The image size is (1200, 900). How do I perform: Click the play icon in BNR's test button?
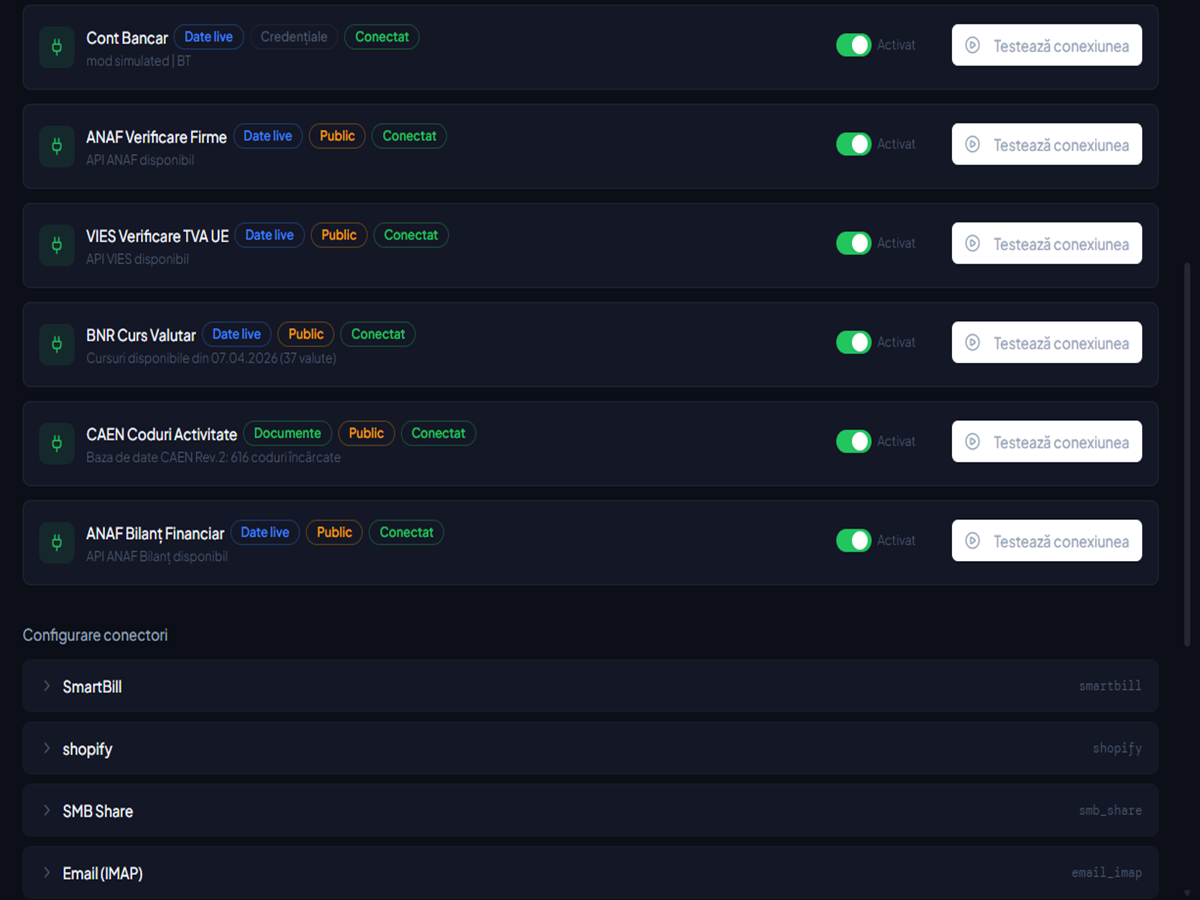click(972, 343)
